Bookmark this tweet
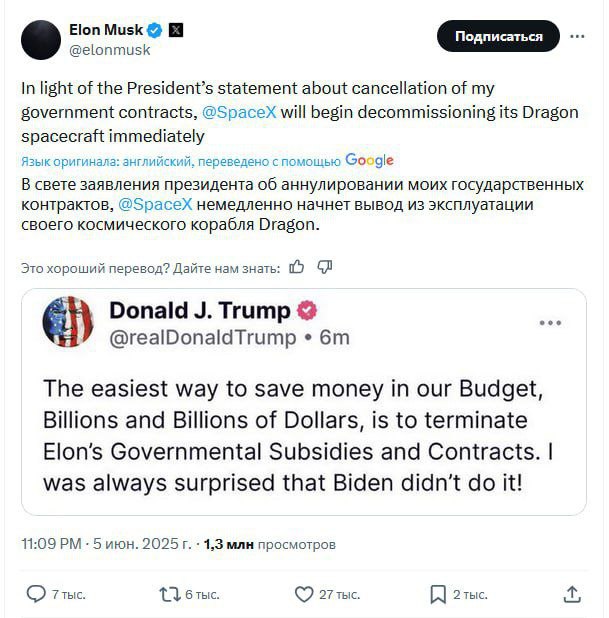The height and width of the screenshot is (618, 609). coord(438,594)
